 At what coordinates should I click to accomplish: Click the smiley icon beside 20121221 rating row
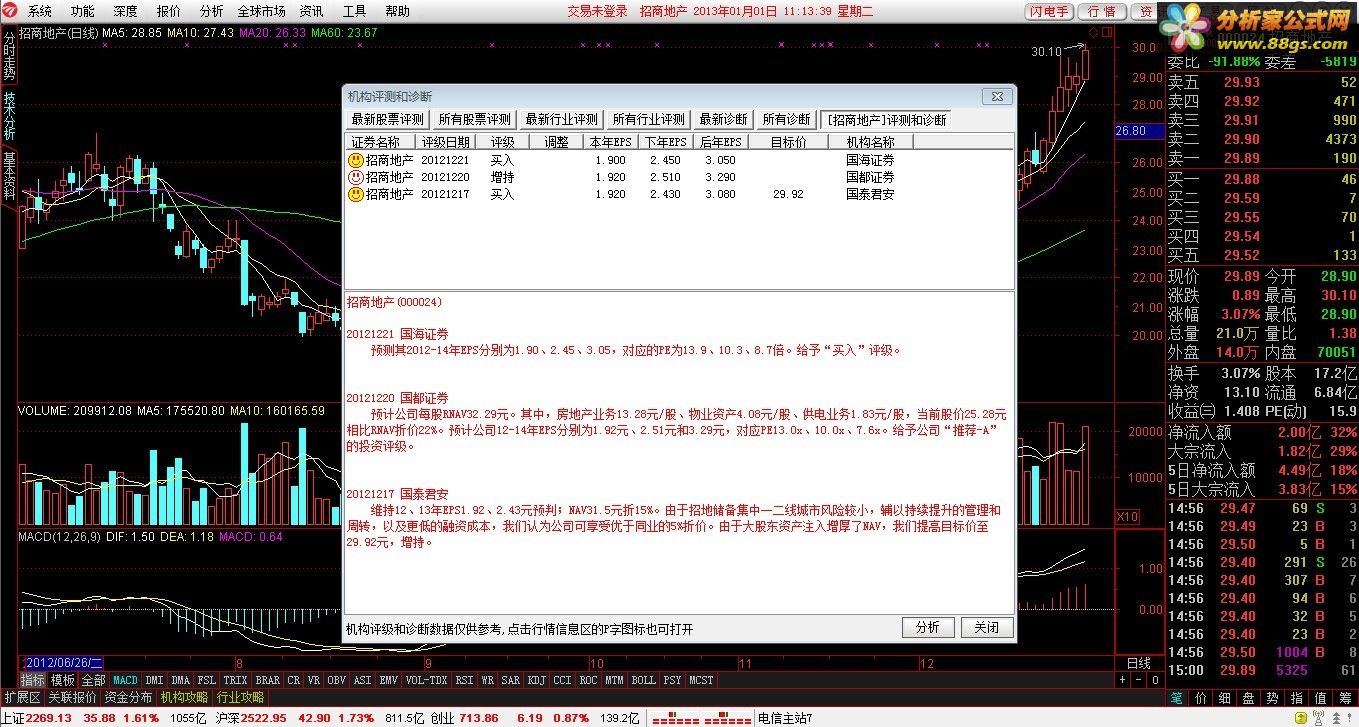pyautogui.click(x=355, y=160)
